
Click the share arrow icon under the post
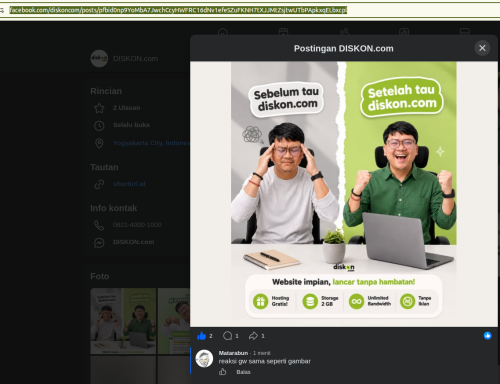pyautogui.click(x=253, y=336)
